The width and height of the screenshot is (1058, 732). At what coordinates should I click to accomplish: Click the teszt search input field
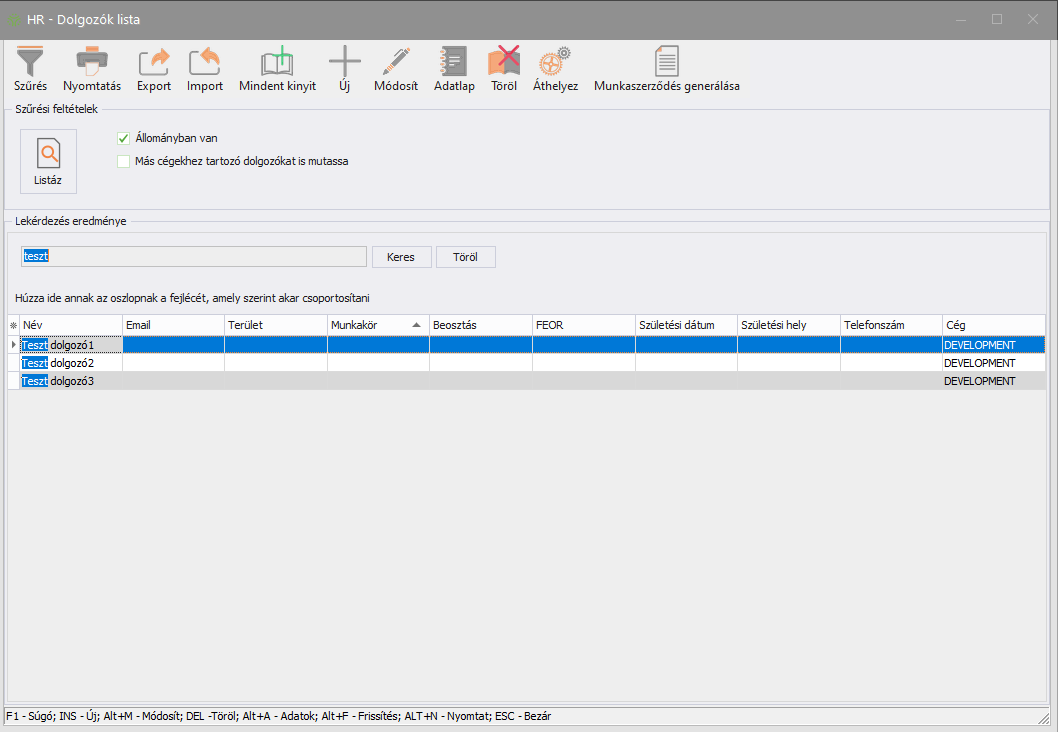coord(194,257)
